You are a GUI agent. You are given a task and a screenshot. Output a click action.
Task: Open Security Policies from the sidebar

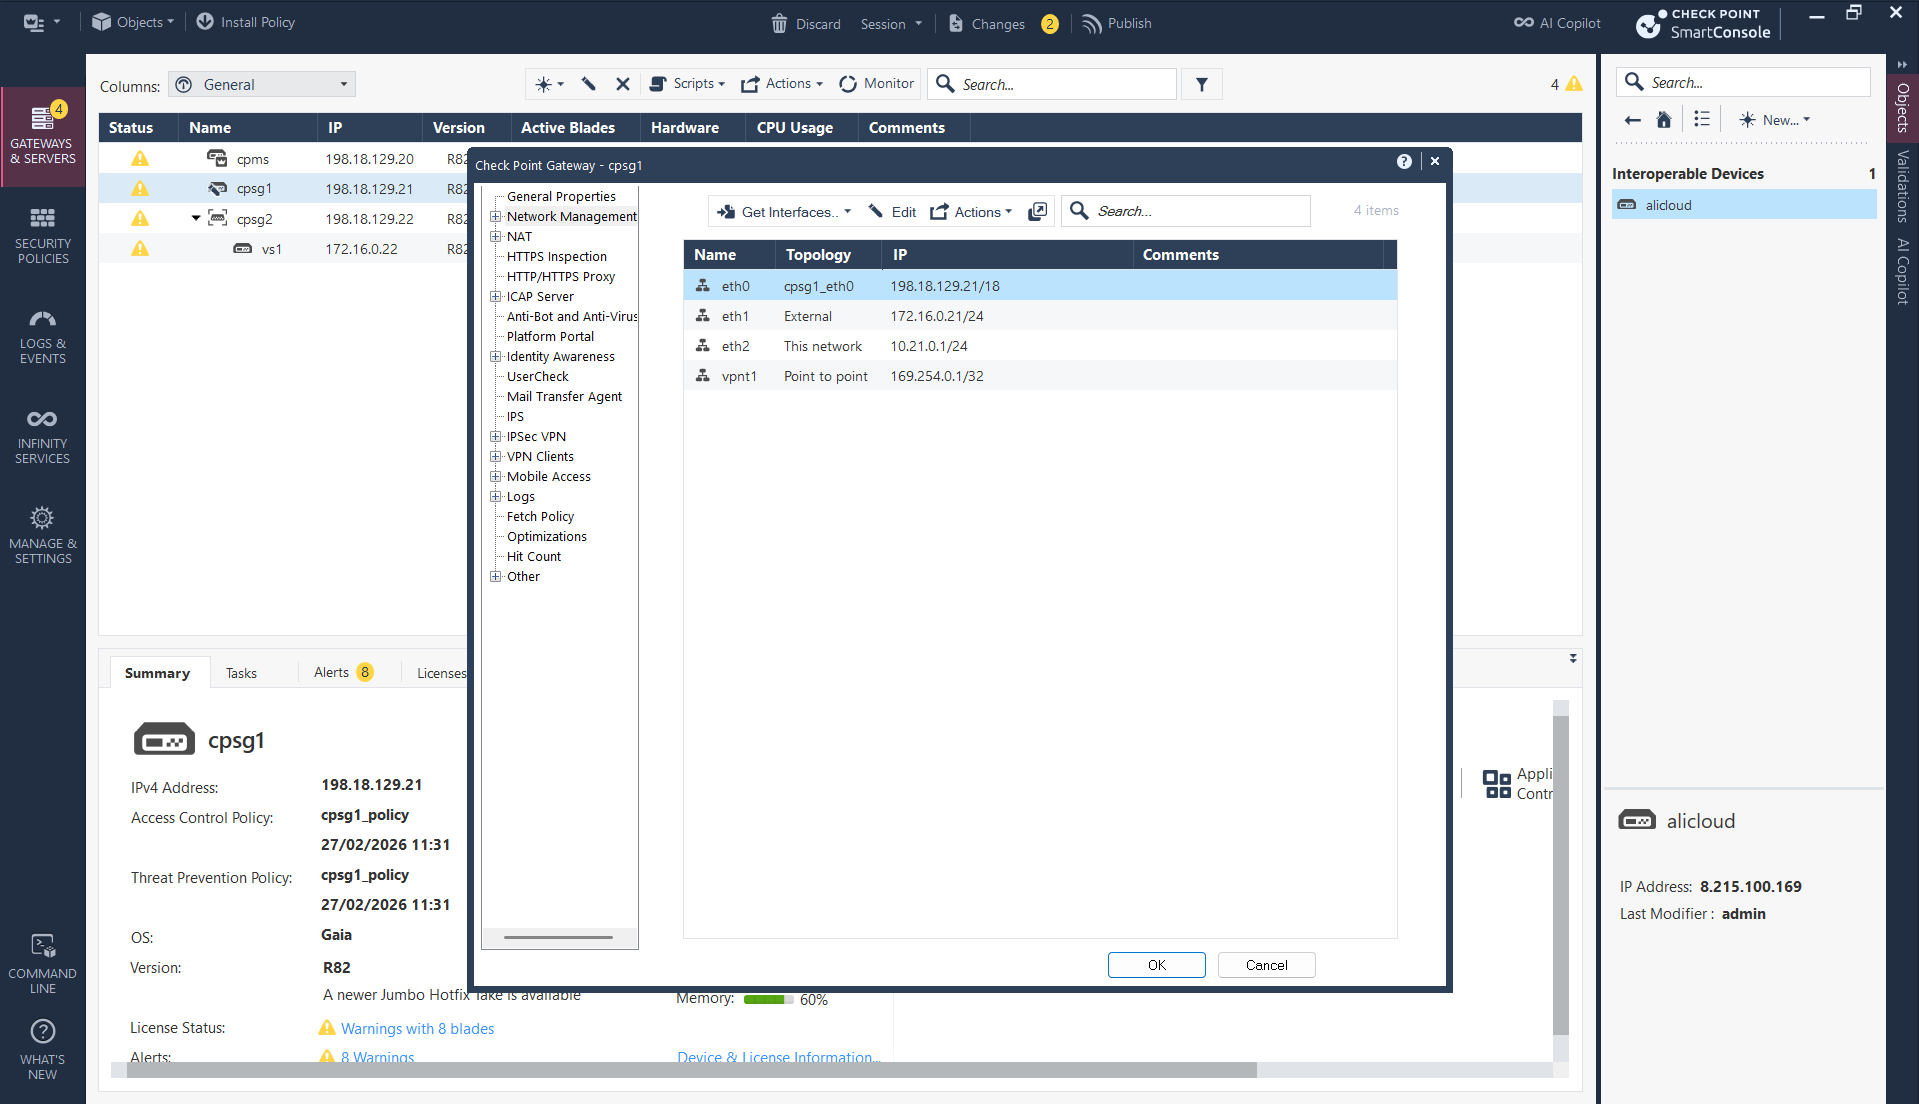pyautogui.click(x=42, y=236)
